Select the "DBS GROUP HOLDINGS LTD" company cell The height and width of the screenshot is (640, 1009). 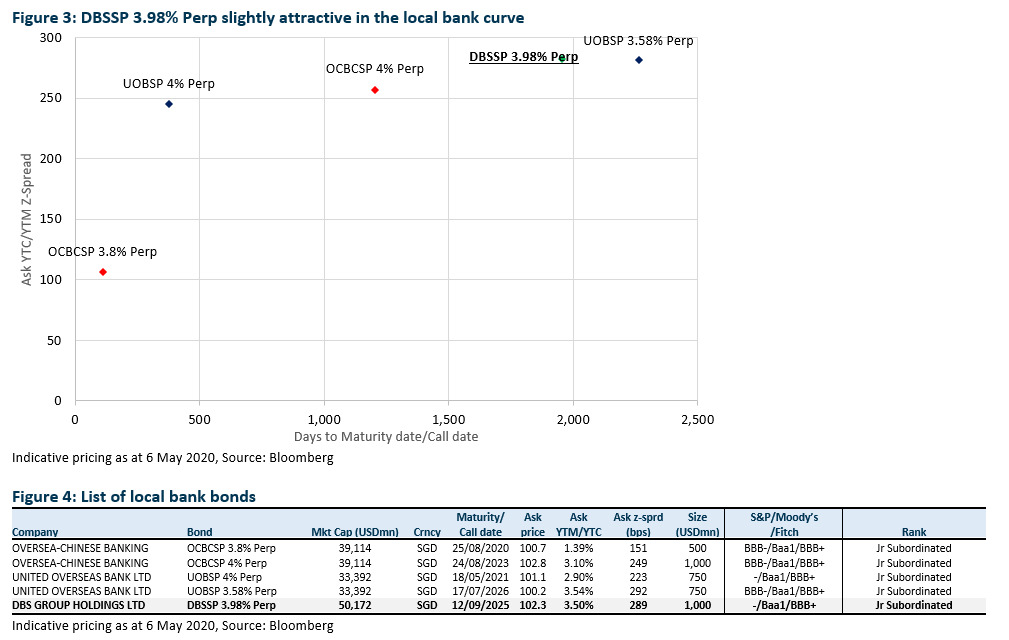coord(79,605)
